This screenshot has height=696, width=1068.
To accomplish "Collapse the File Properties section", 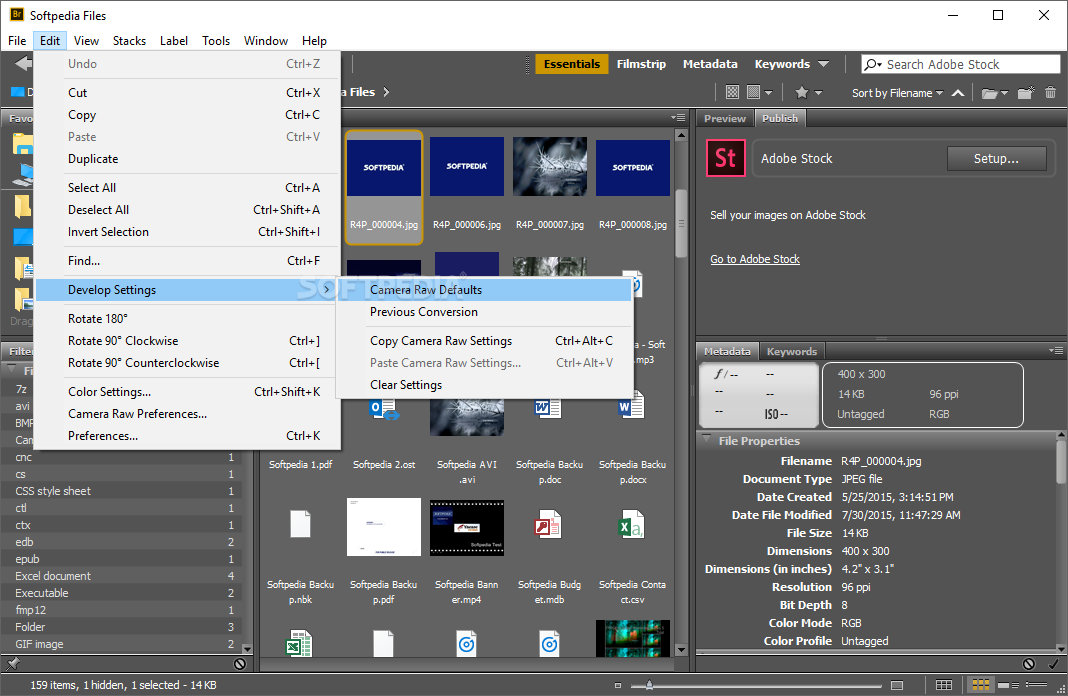I will pos(706,440).
